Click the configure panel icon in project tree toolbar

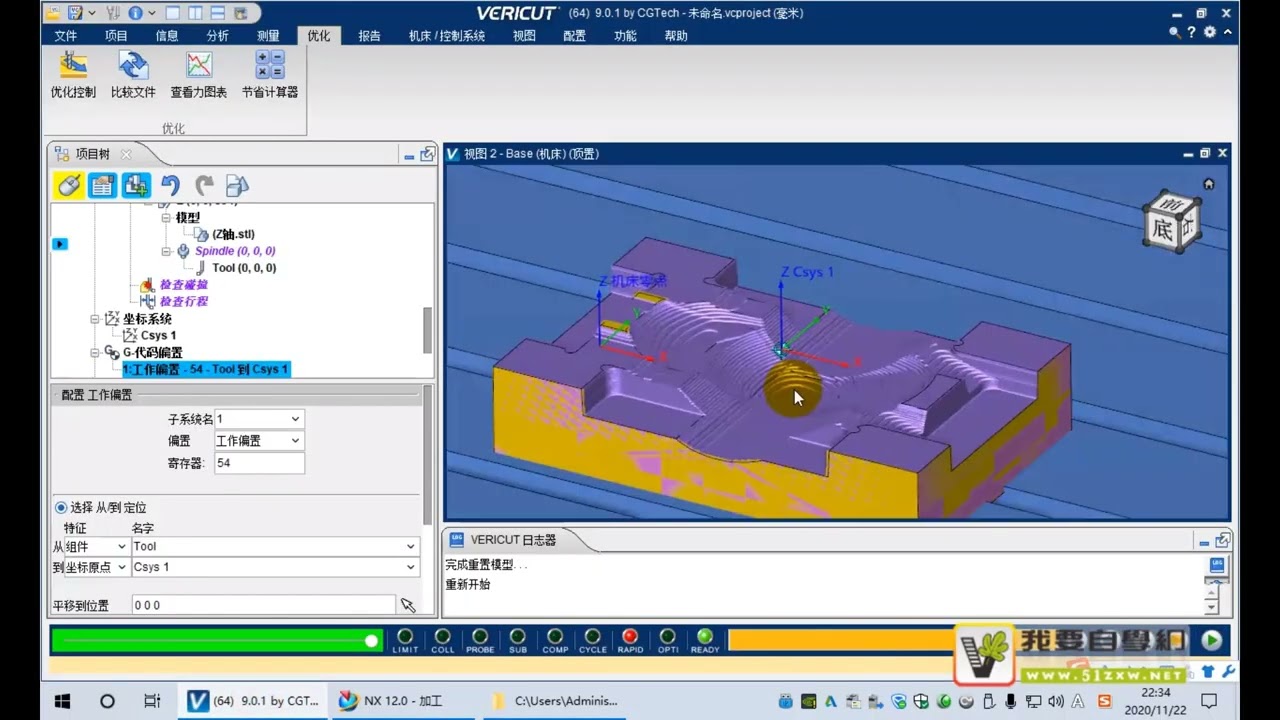point(102,185)
